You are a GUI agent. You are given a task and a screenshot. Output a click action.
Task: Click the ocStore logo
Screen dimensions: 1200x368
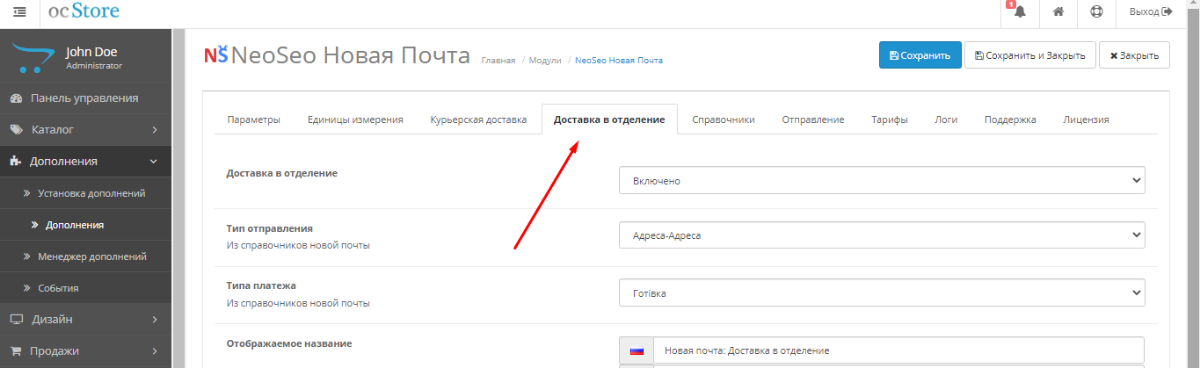(84, 12)
